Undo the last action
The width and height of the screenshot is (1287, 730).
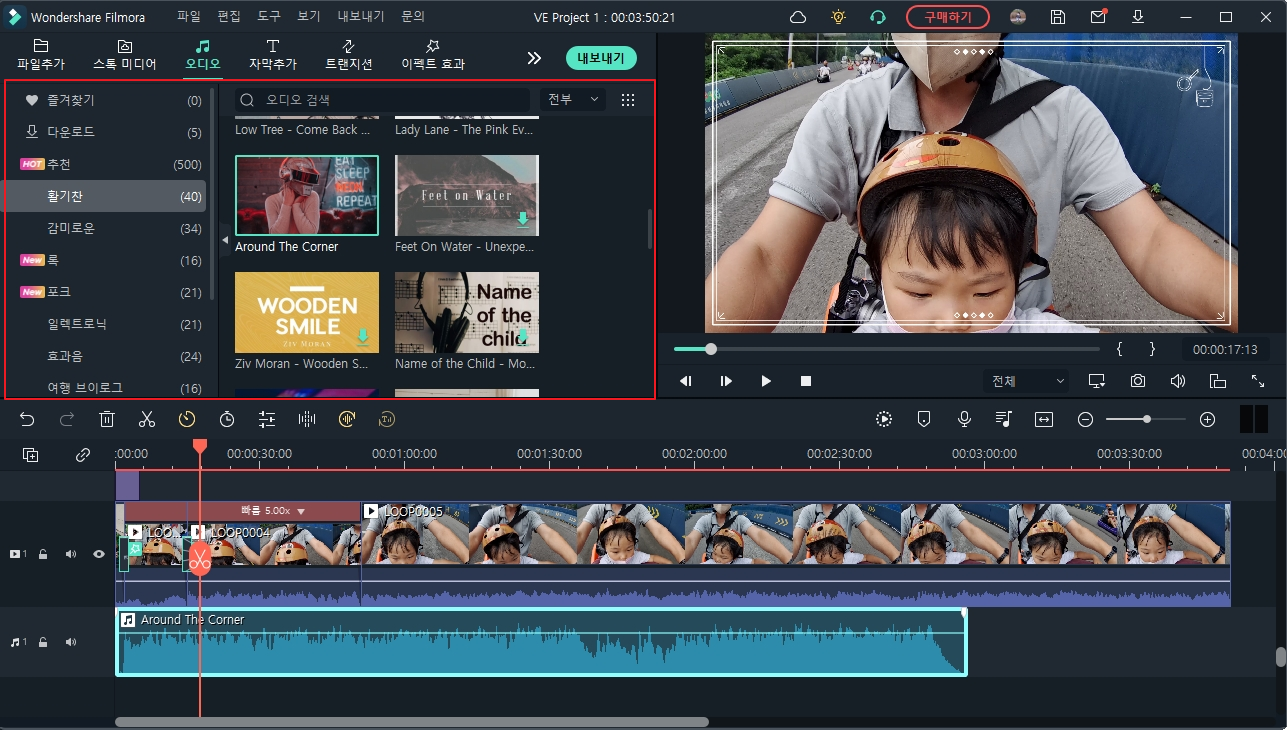coord(27,419)
